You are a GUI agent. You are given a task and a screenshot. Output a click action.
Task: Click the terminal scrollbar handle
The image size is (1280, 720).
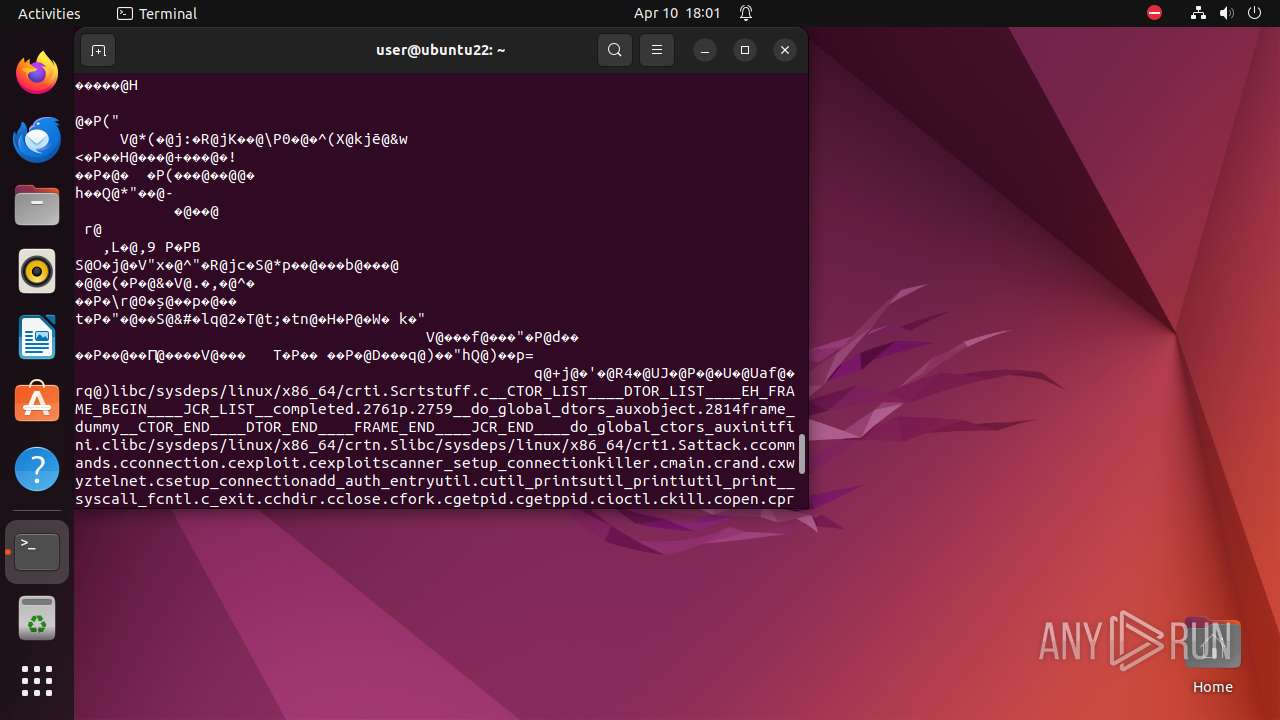click(x=801, y=453)
